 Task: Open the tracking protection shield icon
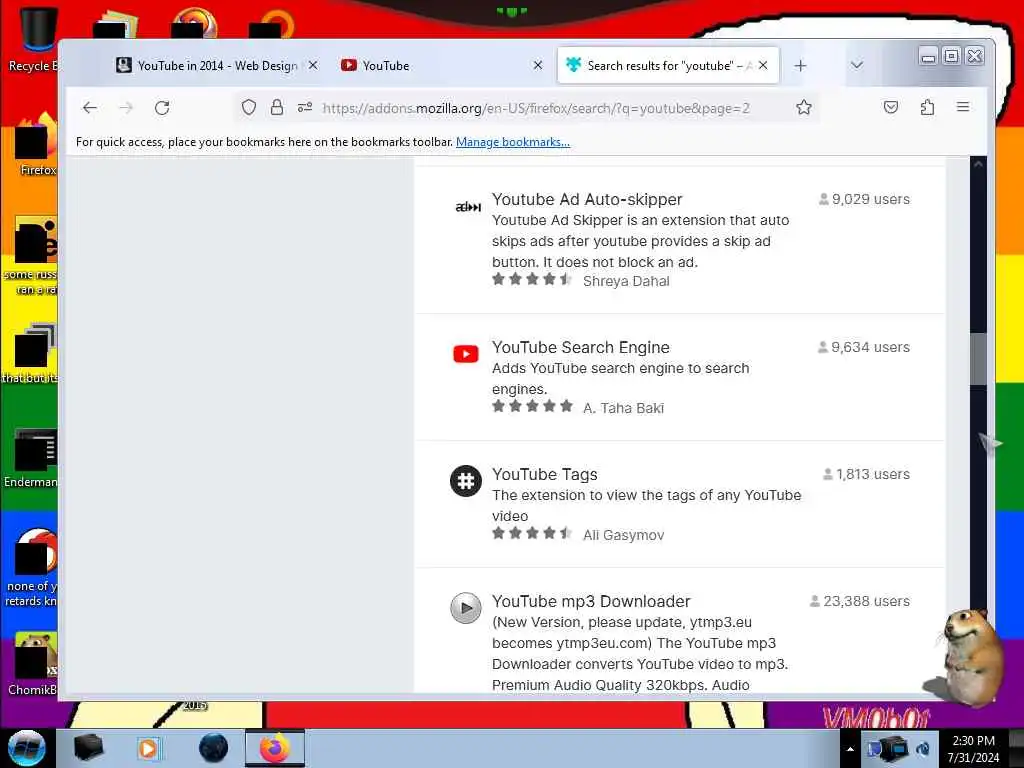pyautogui.click(x=249, y=108)
